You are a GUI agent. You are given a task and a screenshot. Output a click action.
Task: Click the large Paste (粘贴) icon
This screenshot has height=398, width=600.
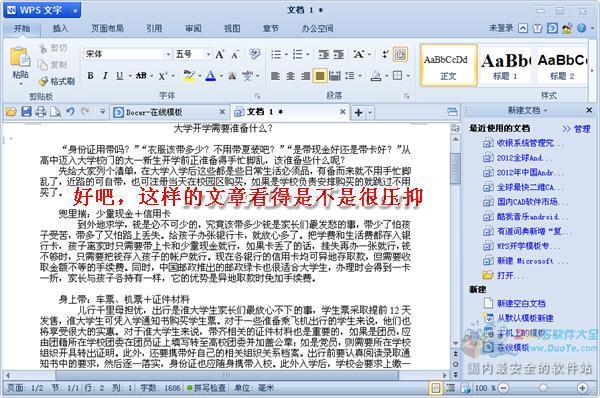[20, 65]
